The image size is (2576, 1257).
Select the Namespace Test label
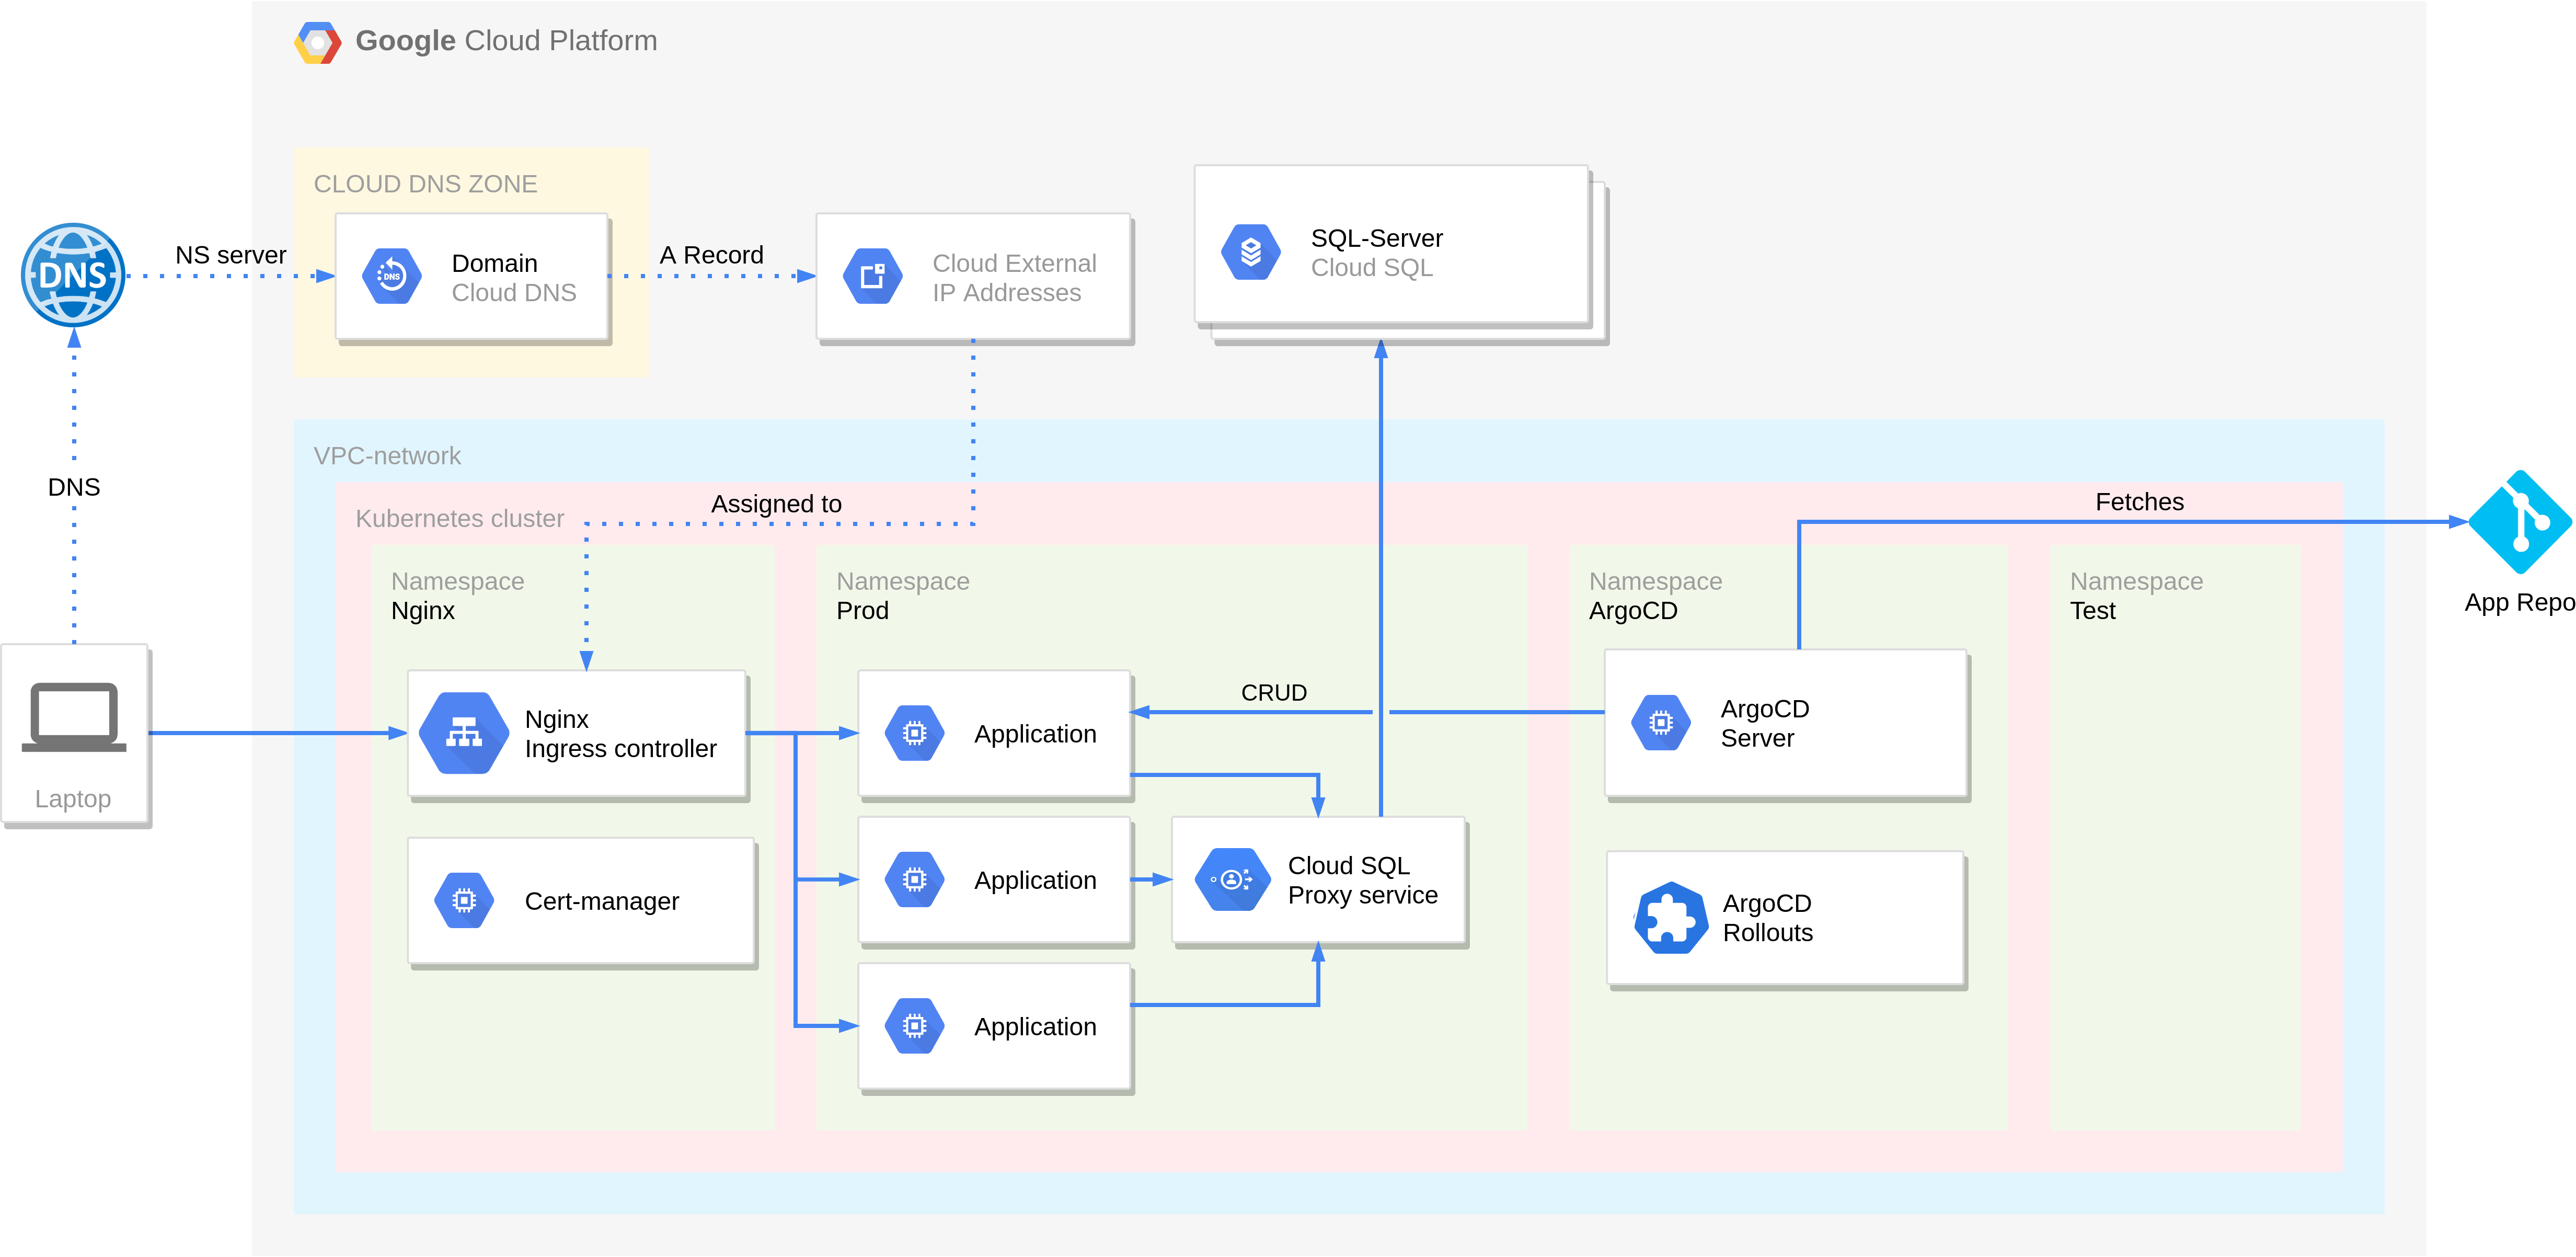point(2135,595)
